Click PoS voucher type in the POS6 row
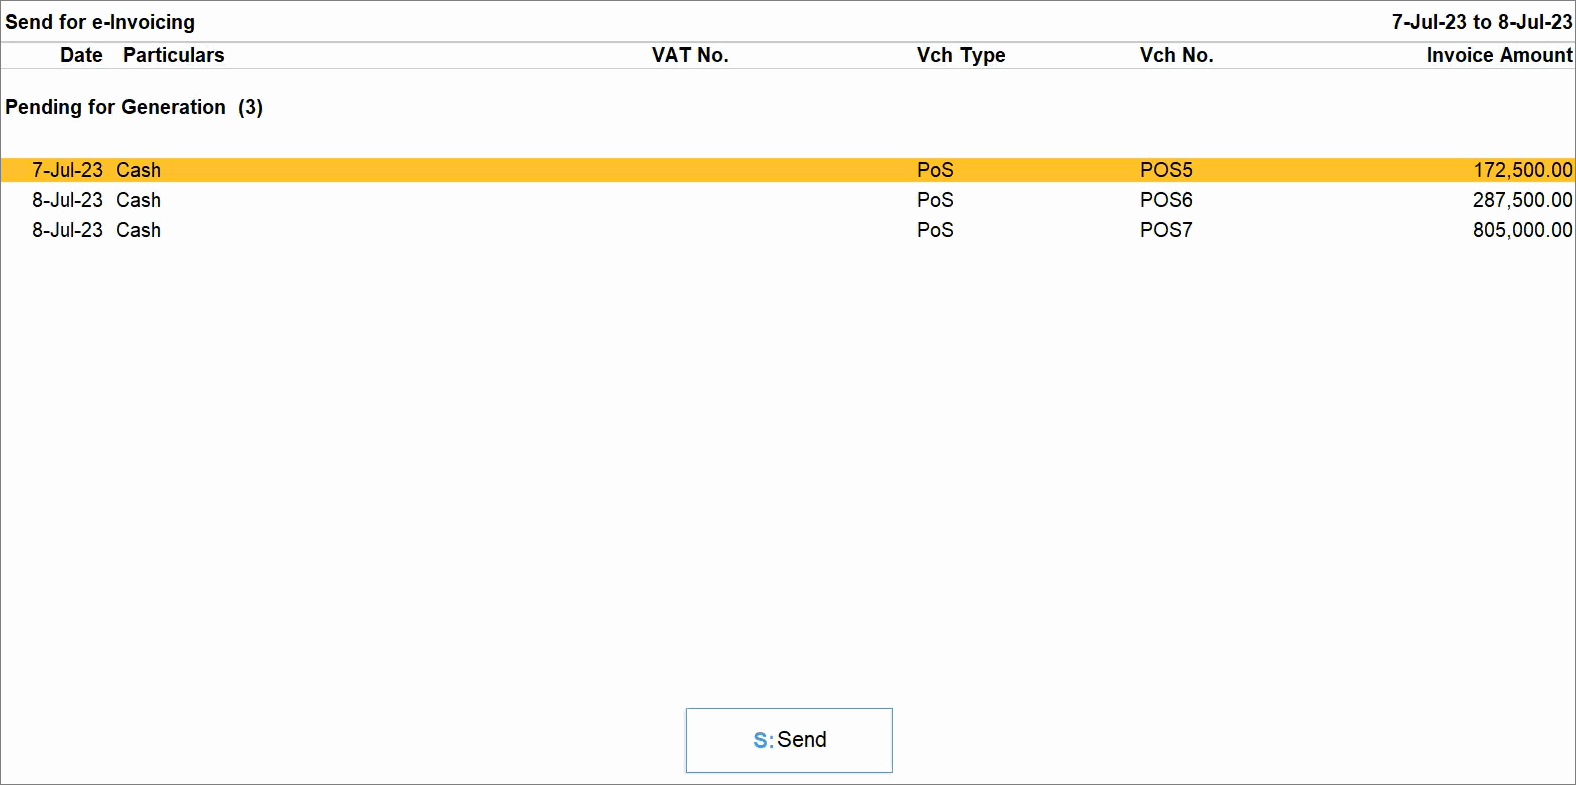The image size is (1576, 785). [935, 200]
